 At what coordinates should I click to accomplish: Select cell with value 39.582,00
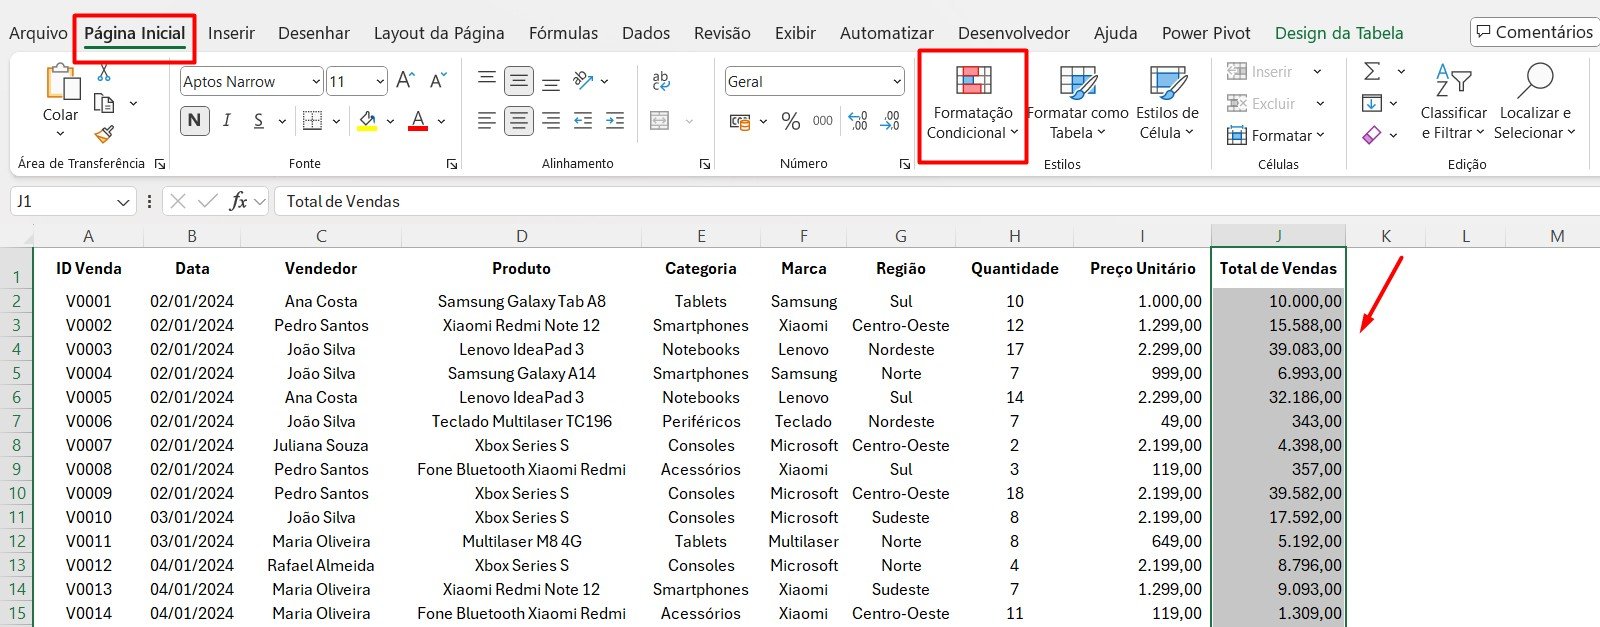point(1278,493)
